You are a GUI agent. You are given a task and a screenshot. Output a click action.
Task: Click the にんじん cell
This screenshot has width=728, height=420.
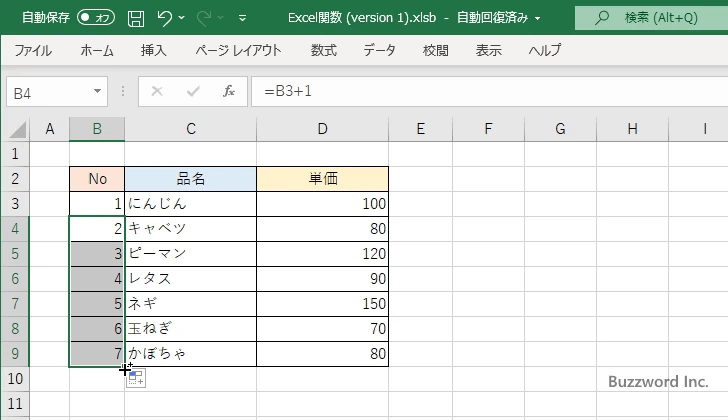click(190, 204)
